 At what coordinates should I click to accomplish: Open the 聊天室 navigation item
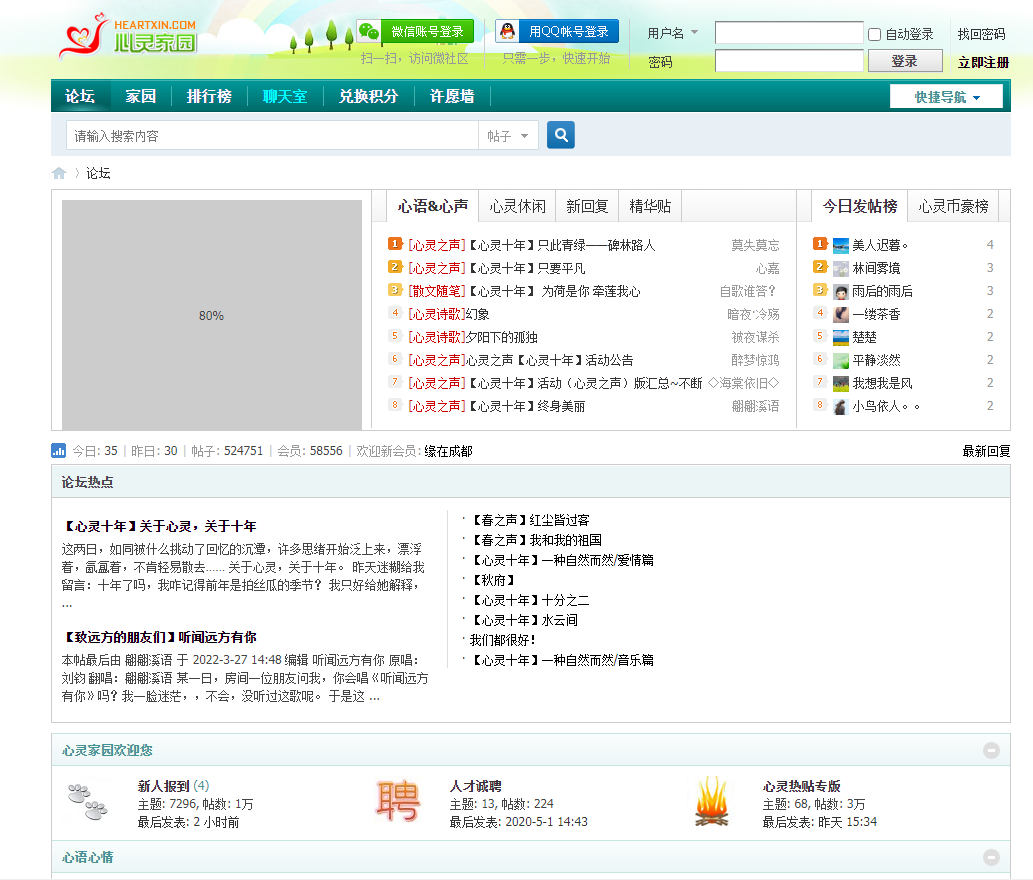285,96
